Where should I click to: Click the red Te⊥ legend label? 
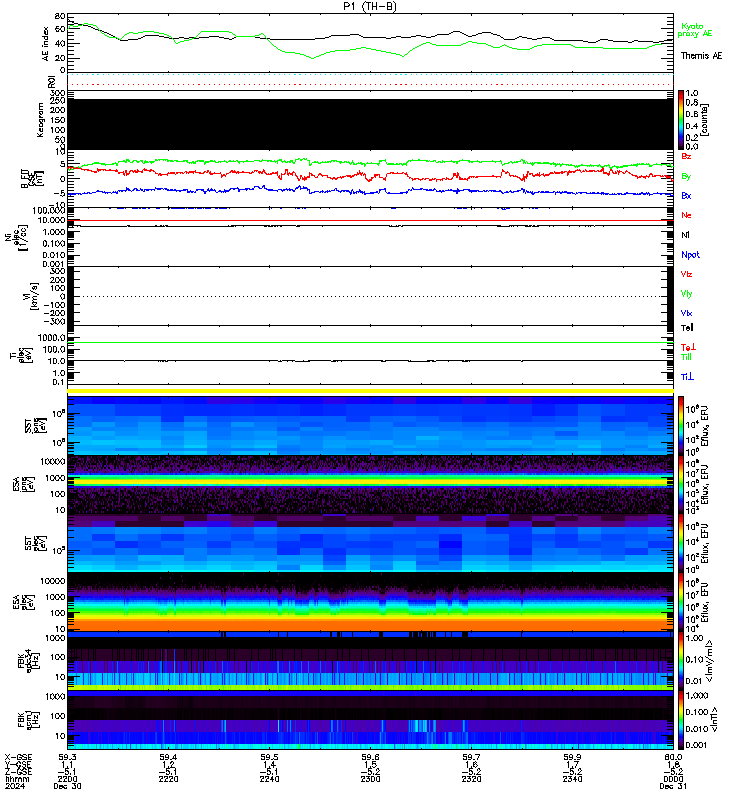point(688,347)
